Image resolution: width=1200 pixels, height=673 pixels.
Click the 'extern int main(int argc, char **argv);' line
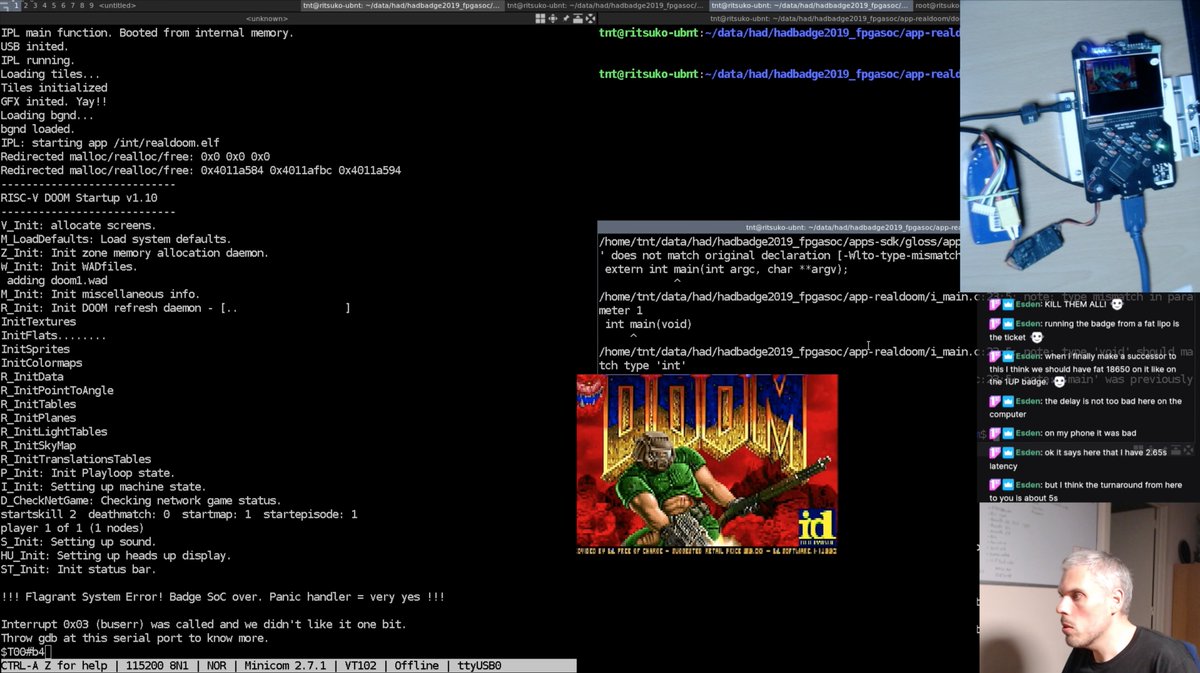tap(726, 269)
